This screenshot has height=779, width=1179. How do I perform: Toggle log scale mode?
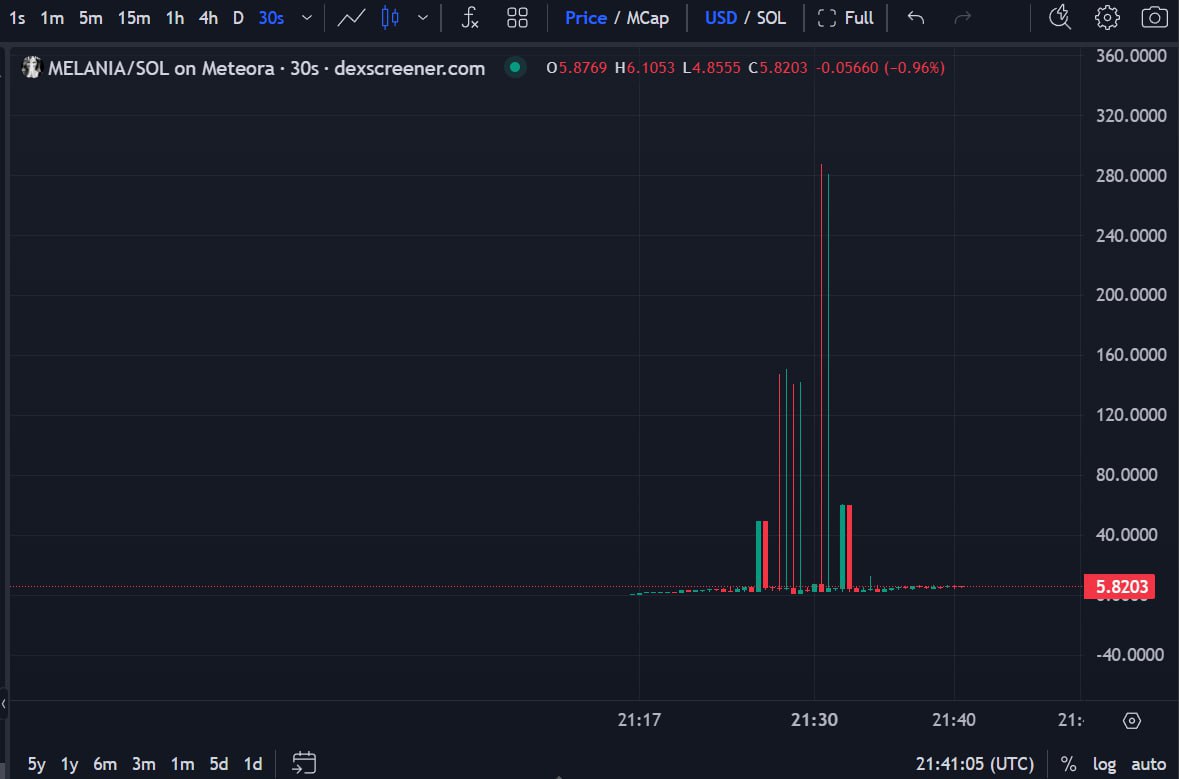1104,764
